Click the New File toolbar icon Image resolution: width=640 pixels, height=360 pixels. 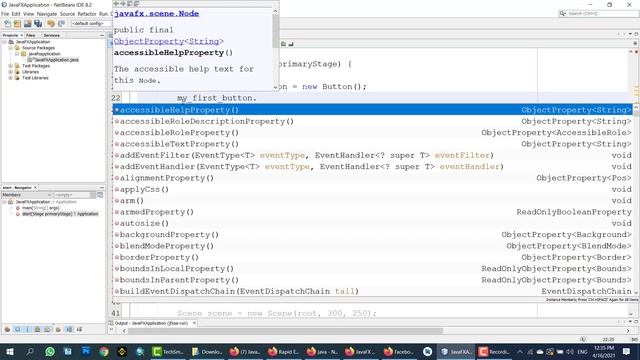(7, 24)
